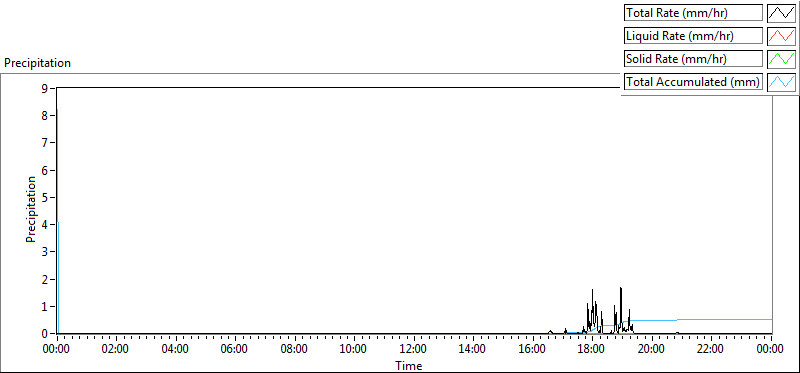Click the Total Rate black line-style icon

(x=781, y=13)
